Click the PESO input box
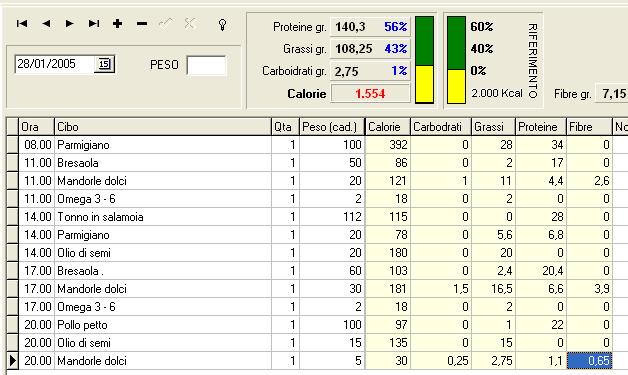This screenshot has width=628, height=375. click(x=206, y=65)
